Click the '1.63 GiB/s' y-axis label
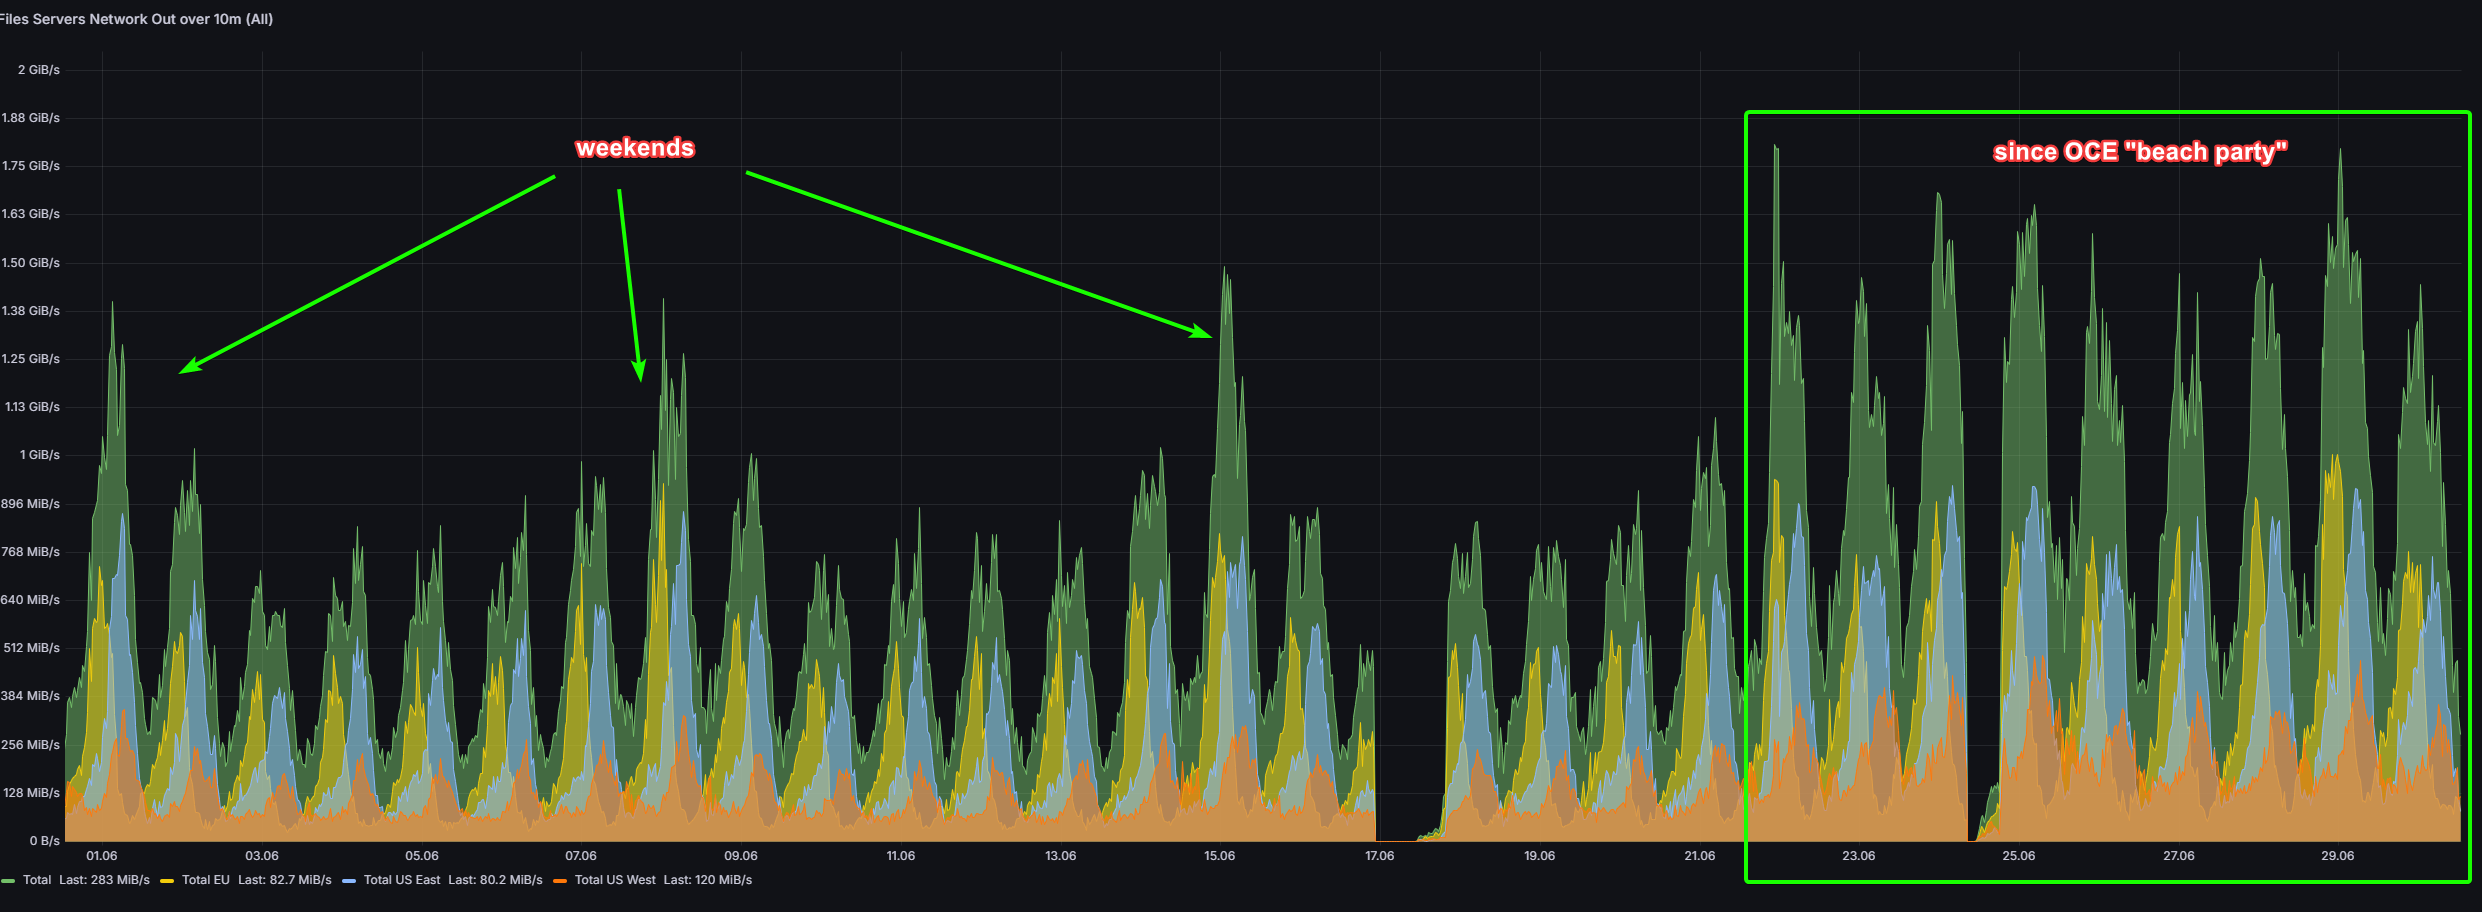The height and width of the screenshot is (912, 2482). tap(31, 214)
